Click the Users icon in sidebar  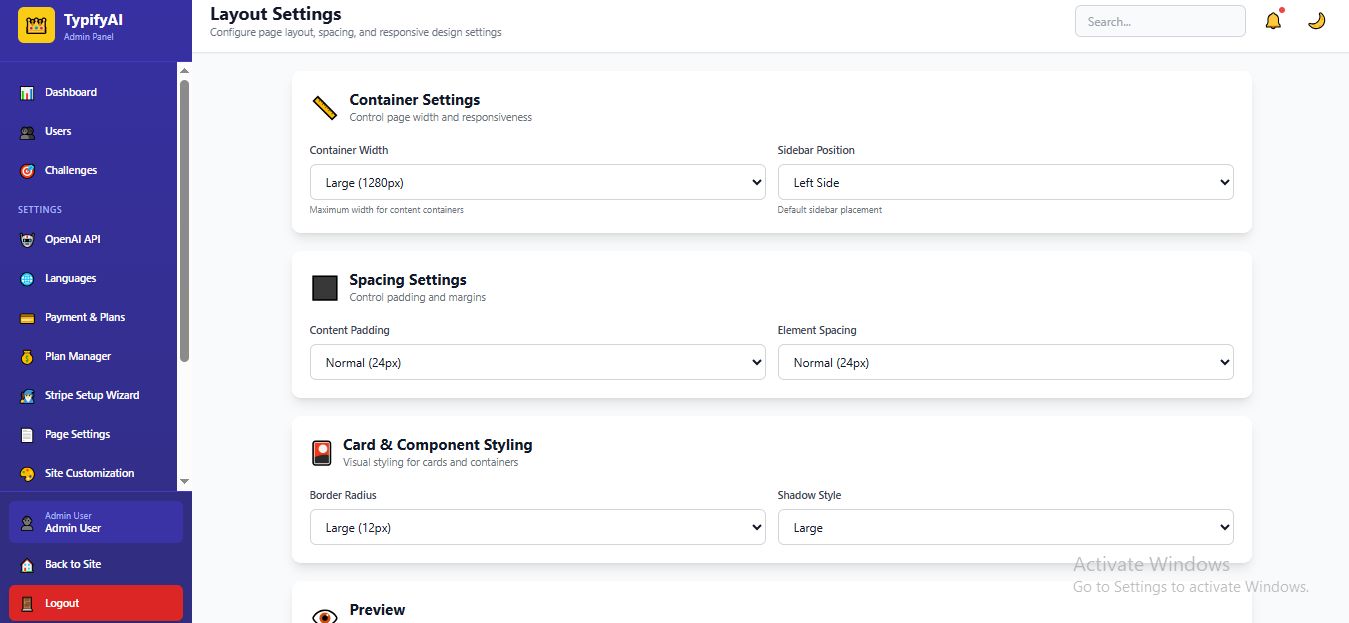pos(27,132)
